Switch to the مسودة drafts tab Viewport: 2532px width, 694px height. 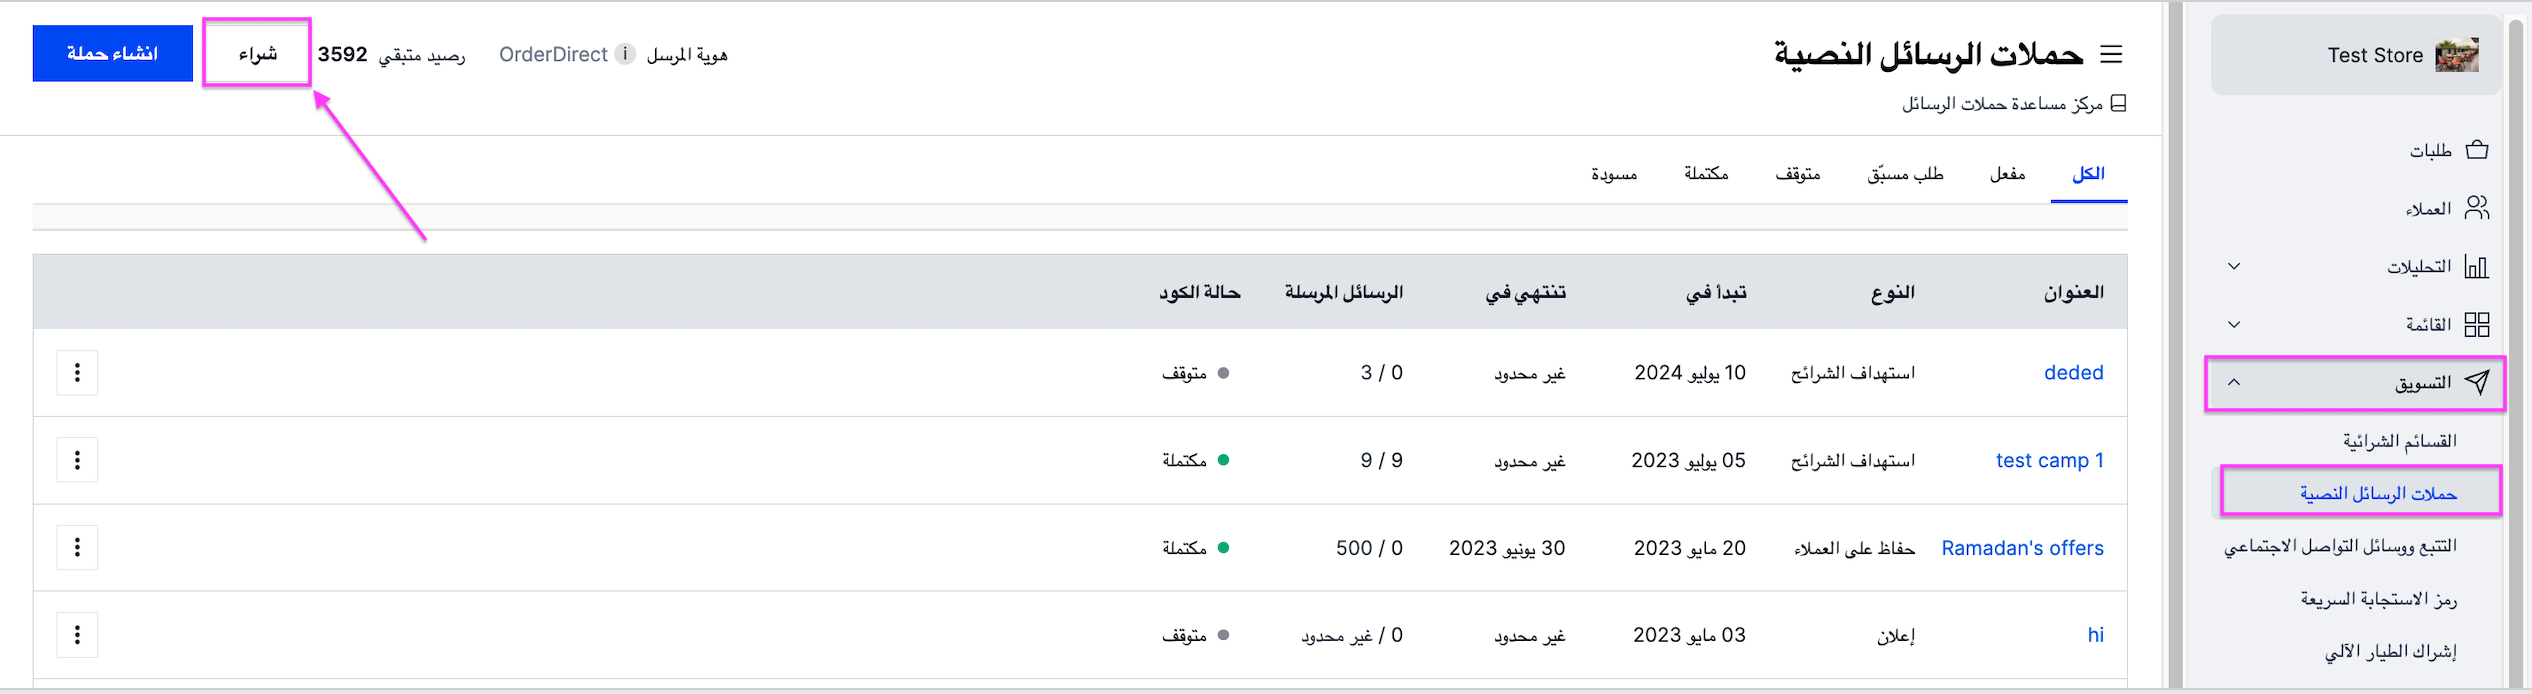pyautogui.click(x=1614, y=174)
